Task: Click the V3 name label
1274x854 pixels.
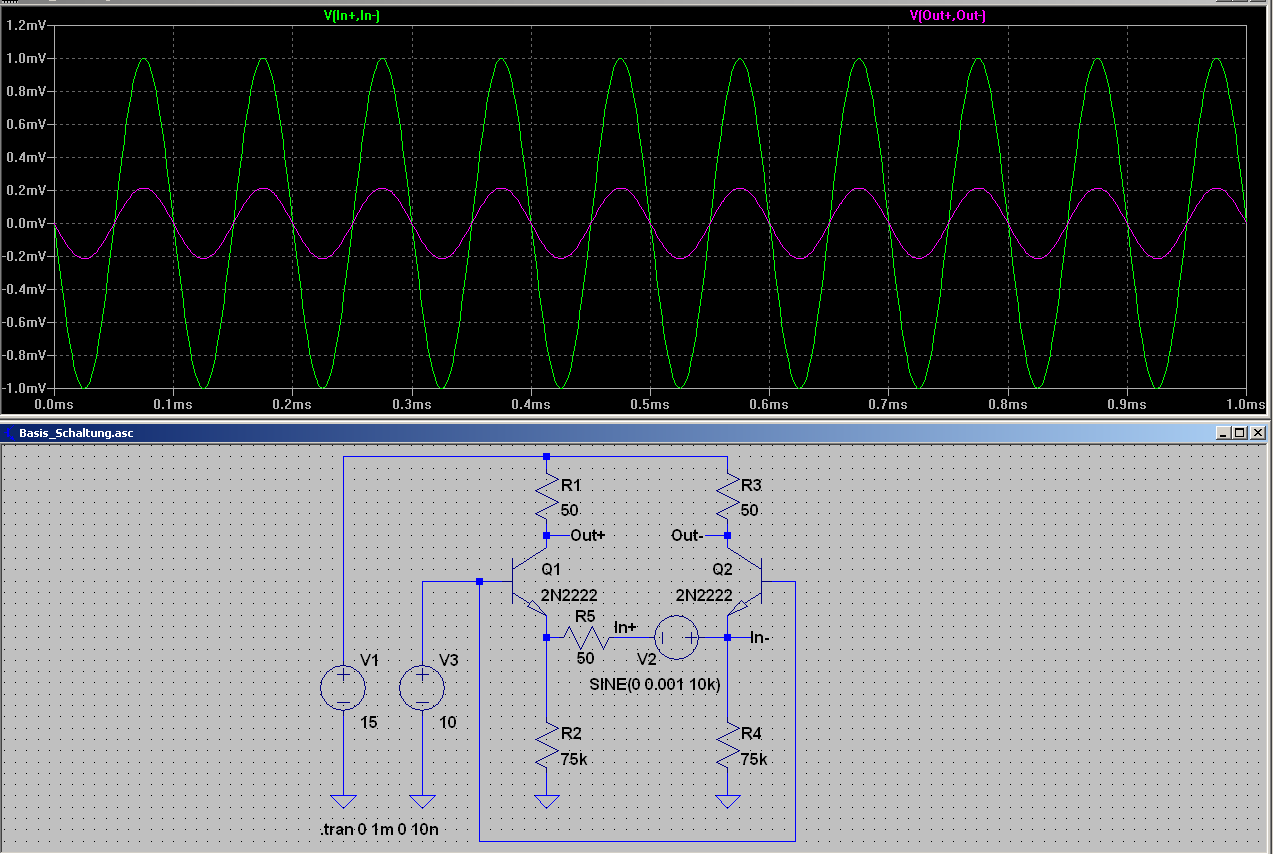Action: point(449,660)
